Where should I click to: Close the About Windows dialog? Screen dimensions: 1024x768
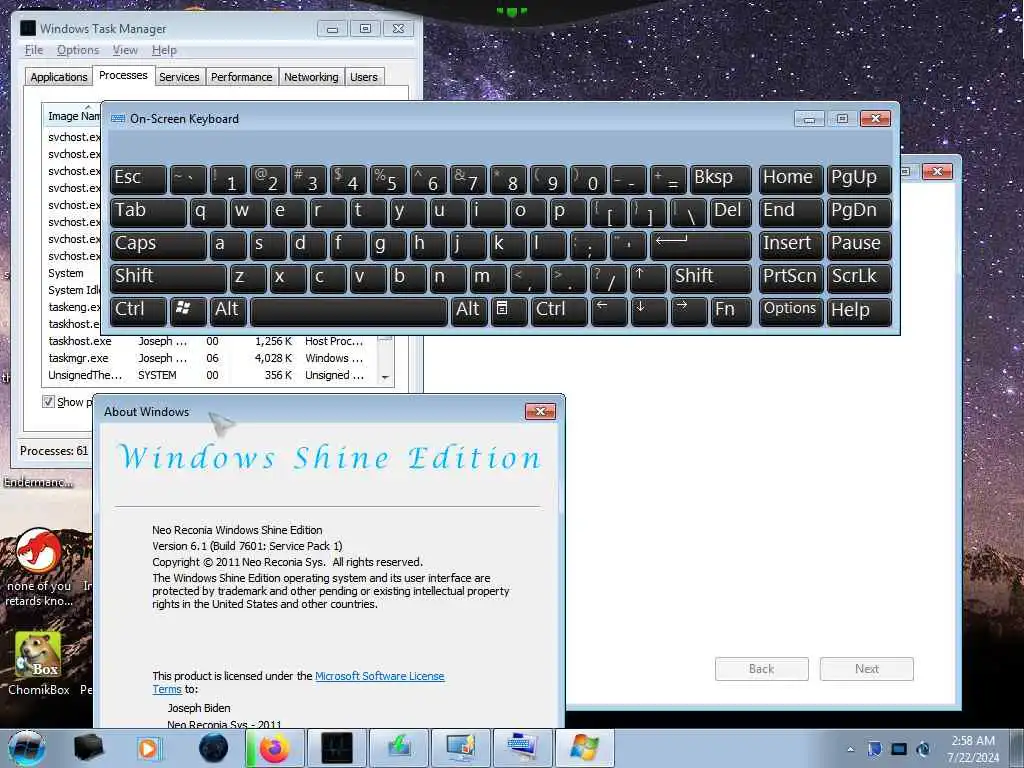[541, 411]
